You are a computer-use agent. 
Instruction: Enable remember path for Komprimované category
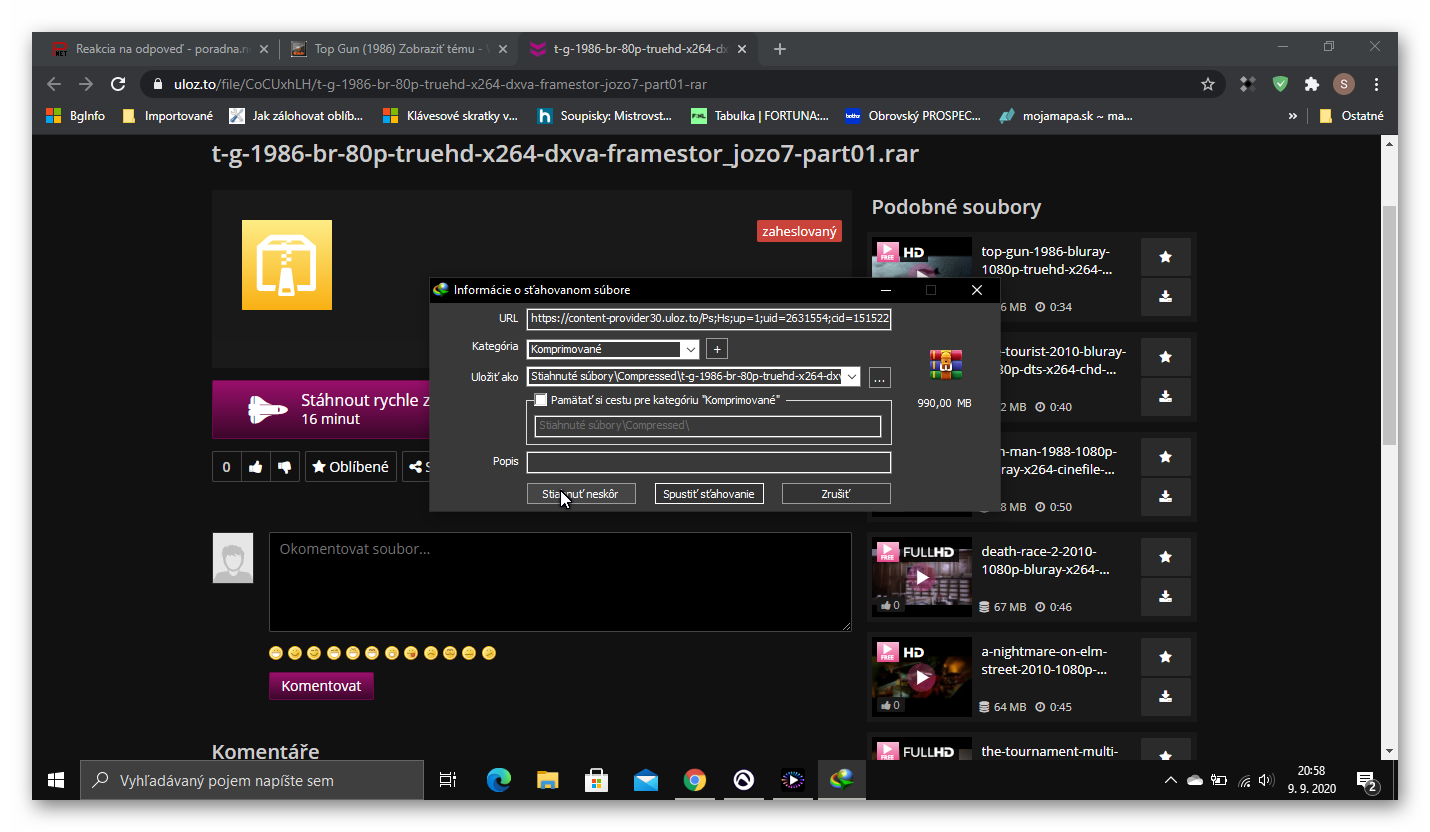coord(541,400)
